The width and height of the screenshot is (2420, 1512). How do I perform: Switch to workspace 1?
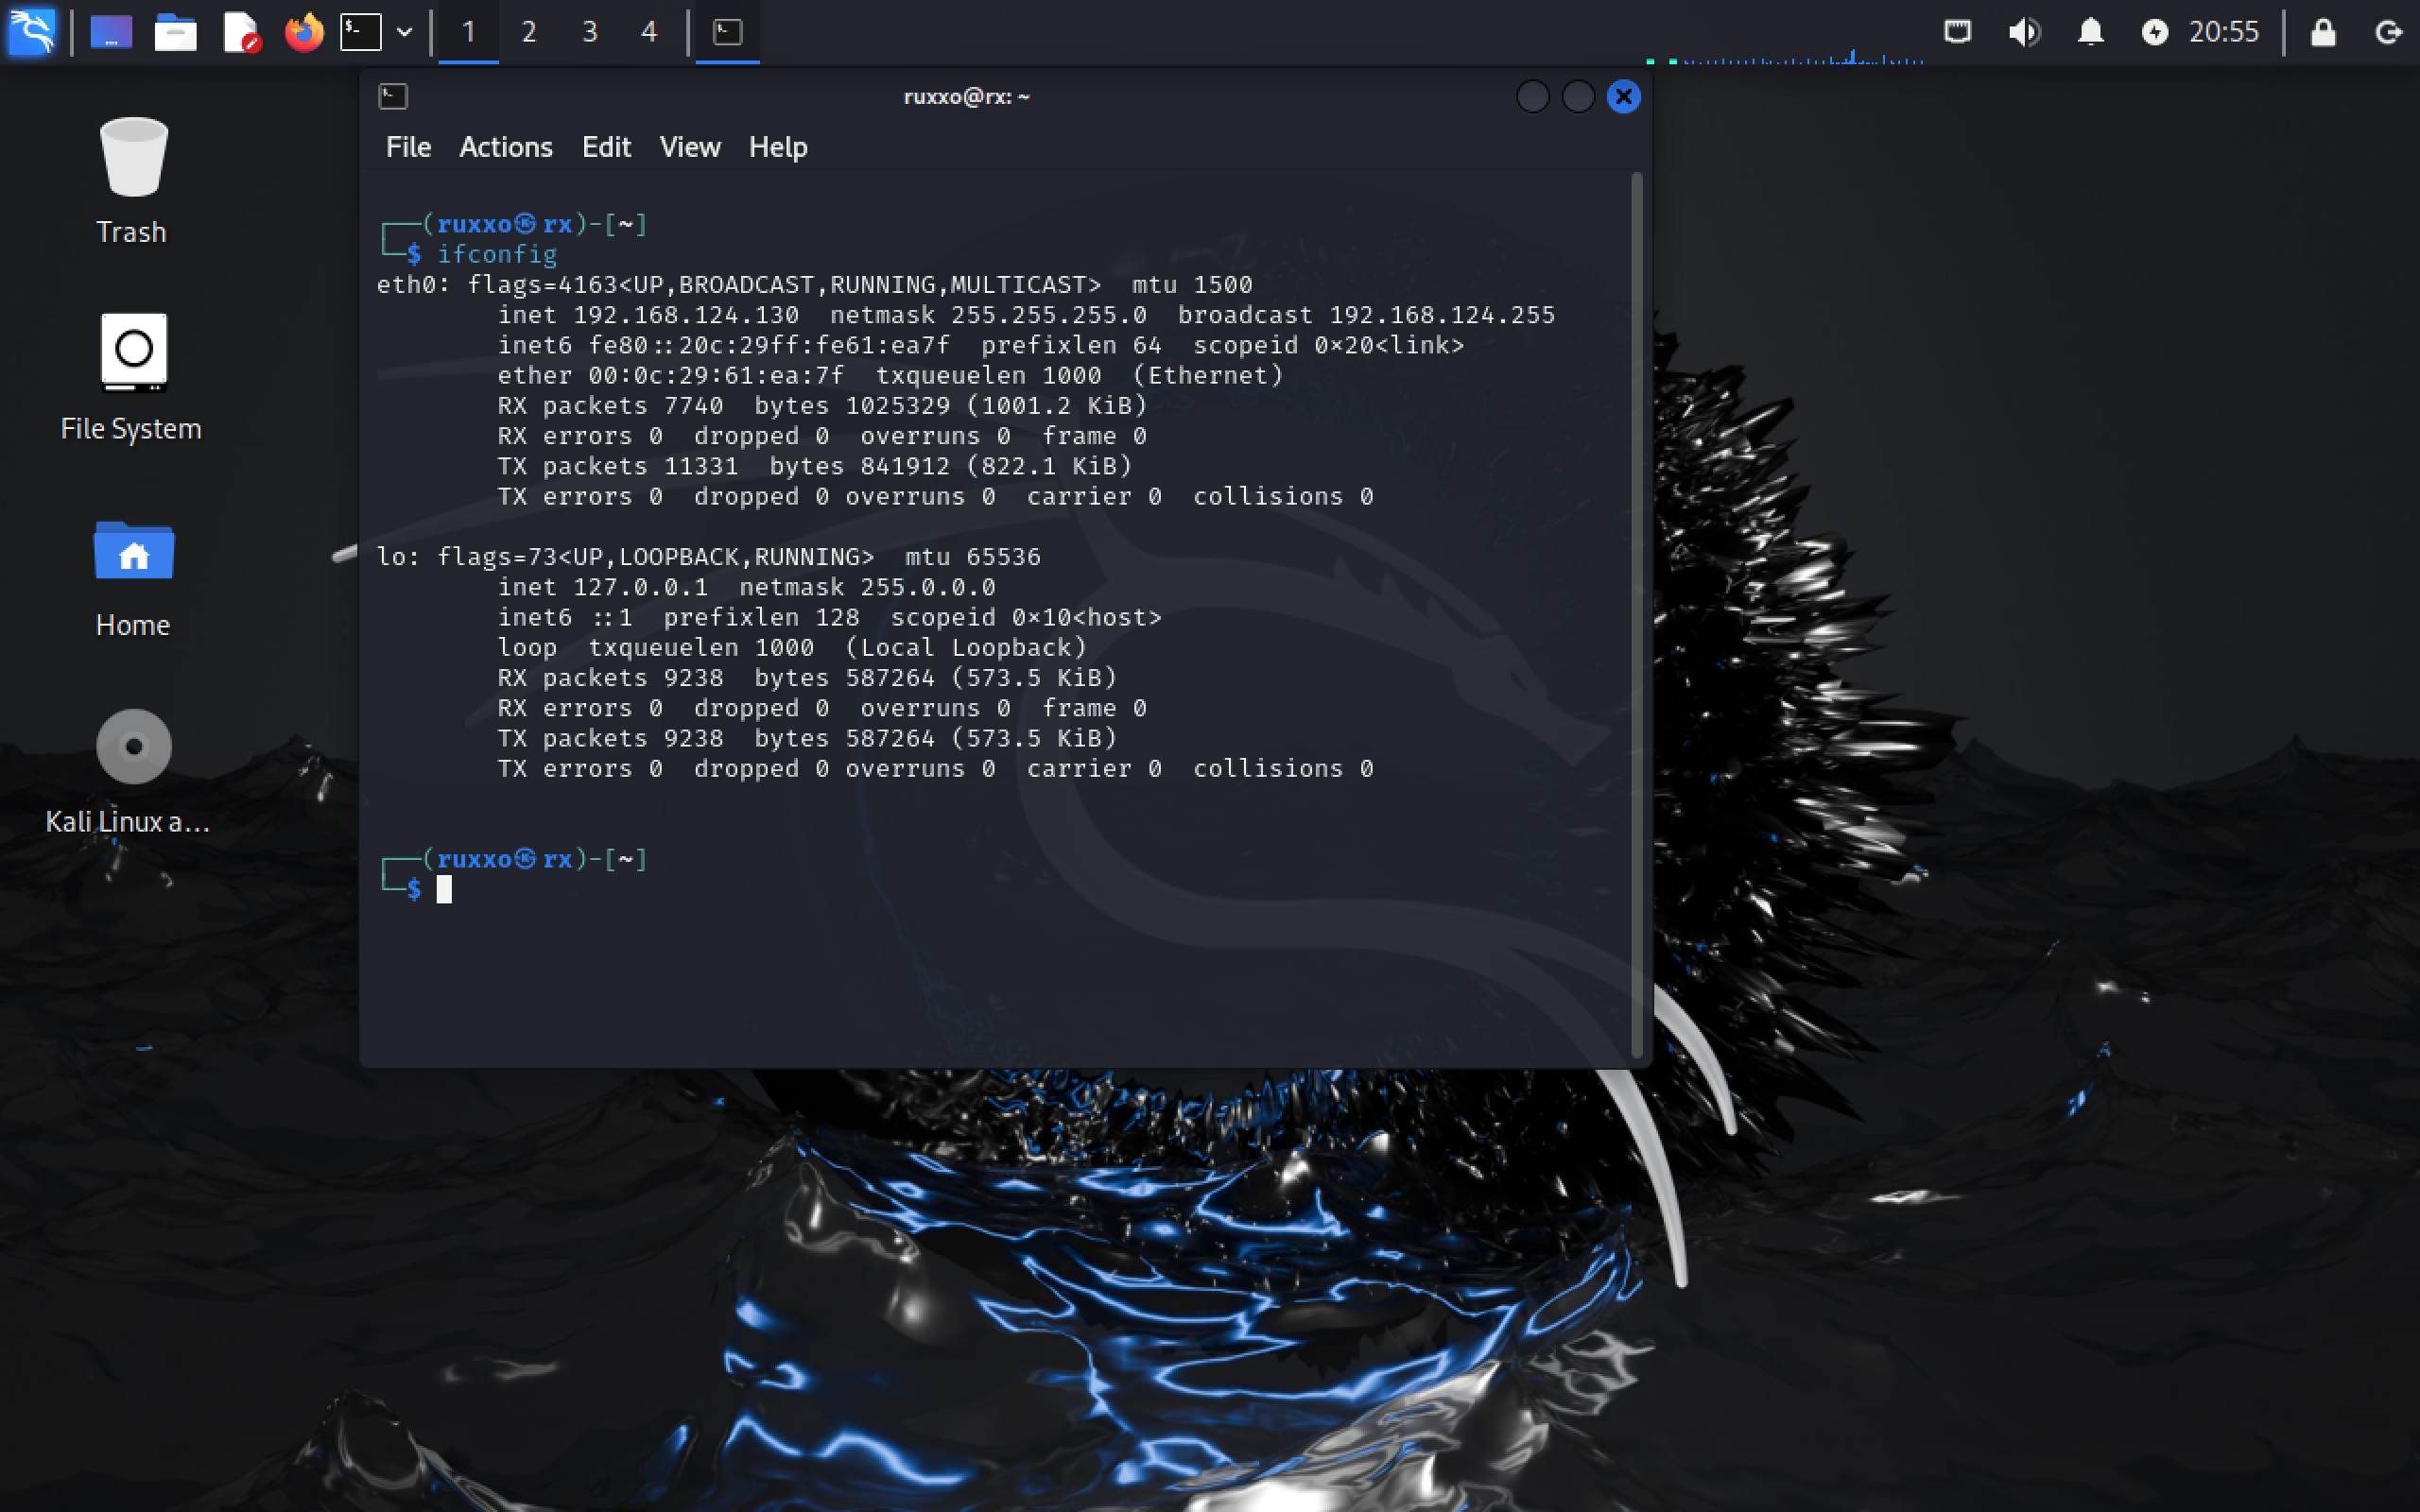point(468,32)
